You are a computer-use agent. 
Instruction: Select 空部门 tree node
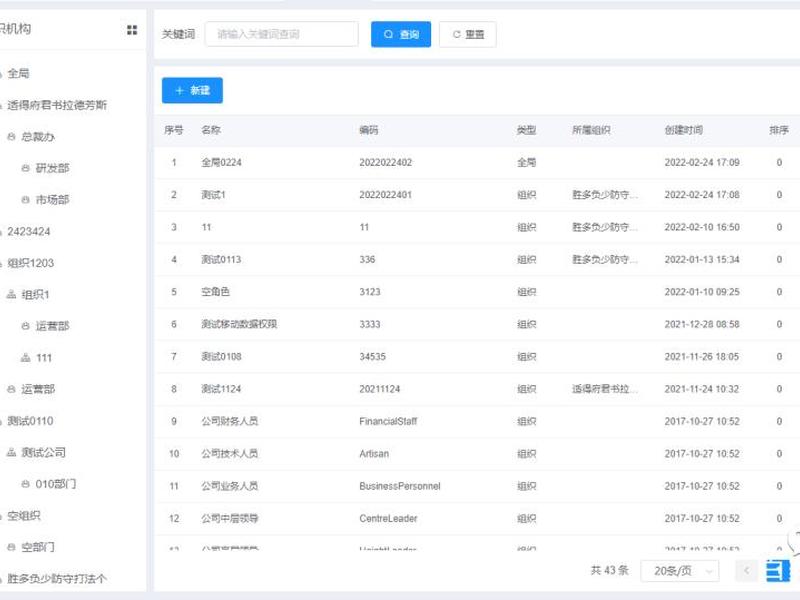38,547
